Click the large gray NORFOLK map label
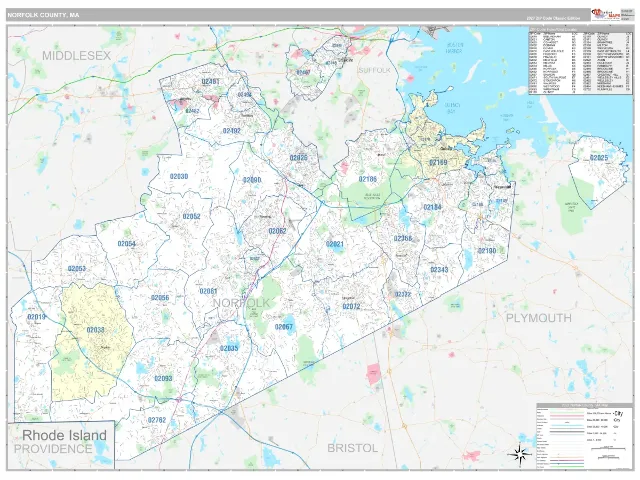640x480 pixels. [241, 302]
